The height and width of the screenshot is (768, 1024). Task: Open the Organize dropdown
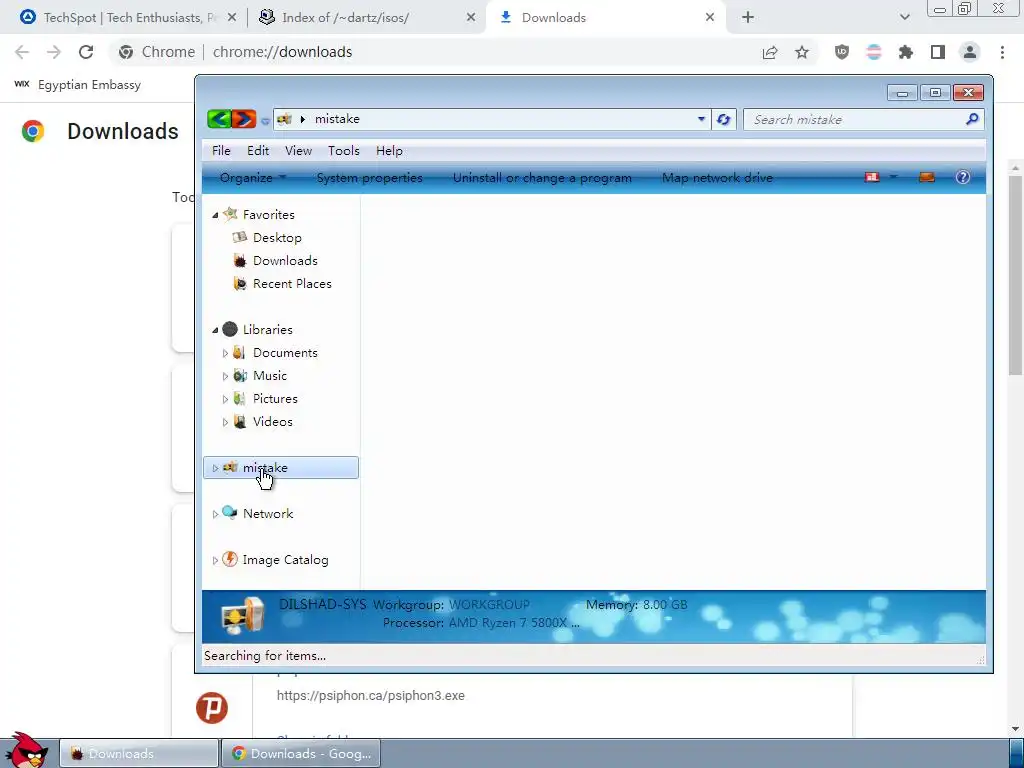coord(253,178)
